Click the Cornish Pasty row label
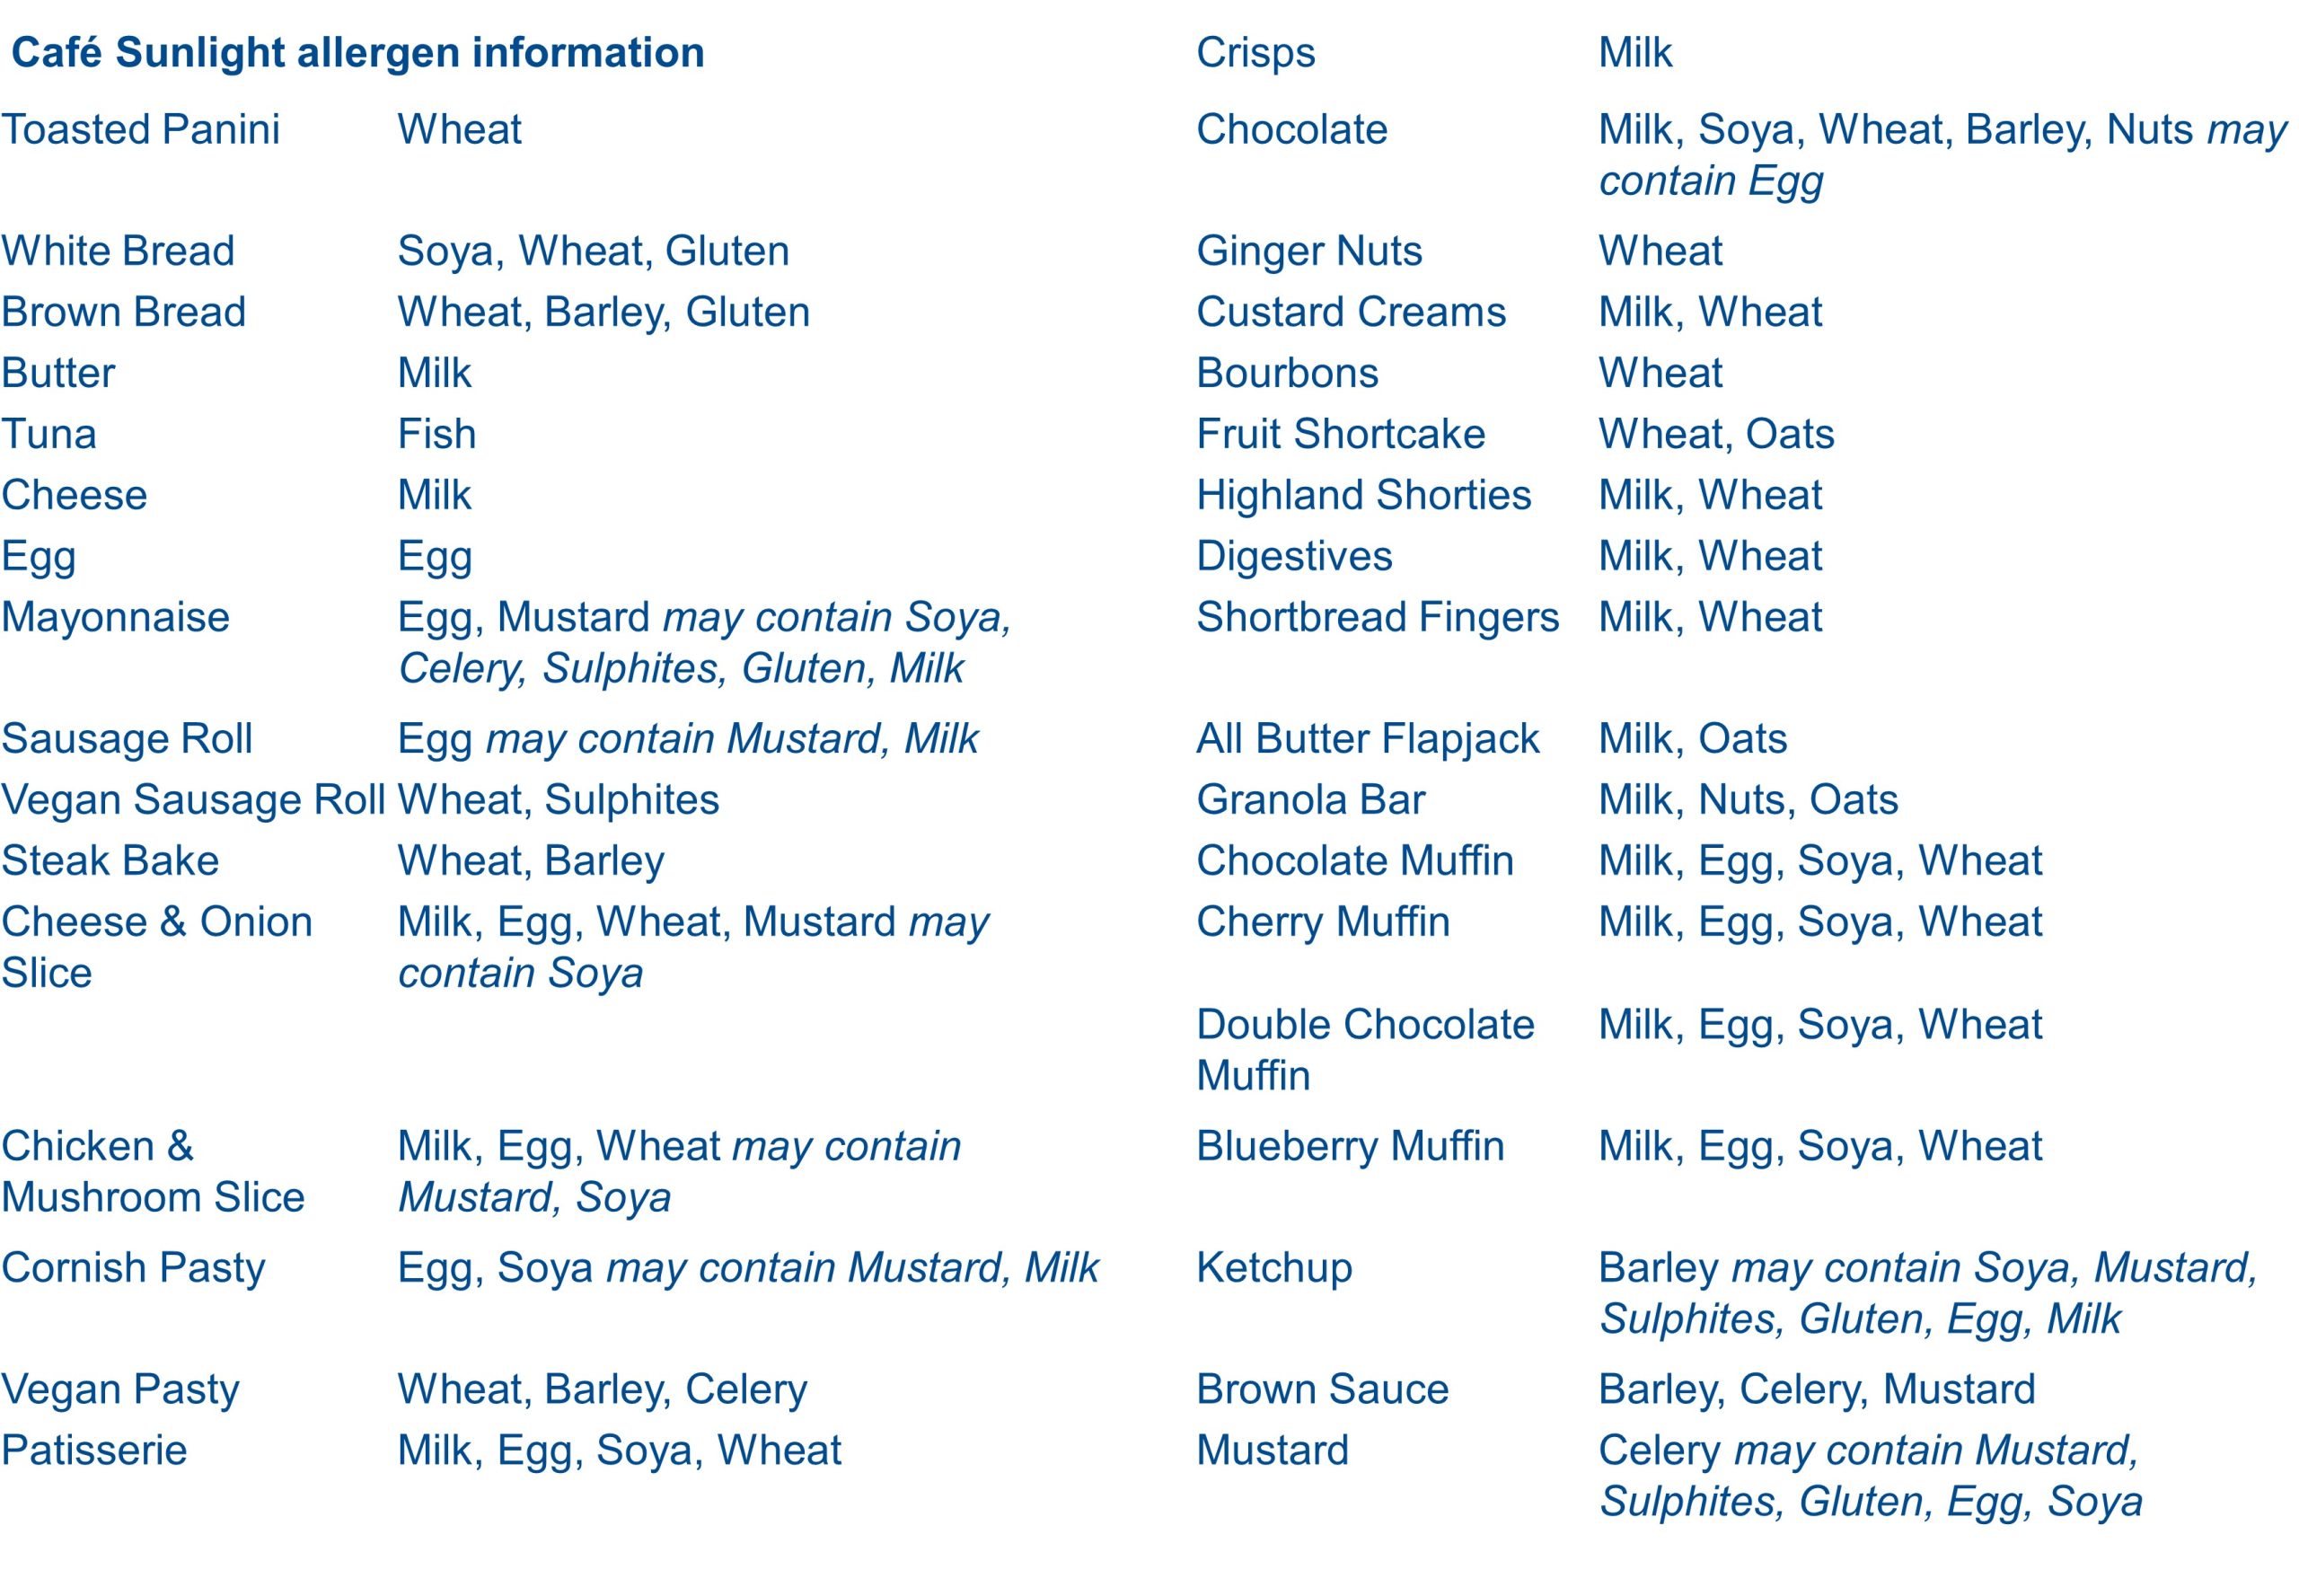This screenshot has width=2299, height=1596. point(133,1268)
